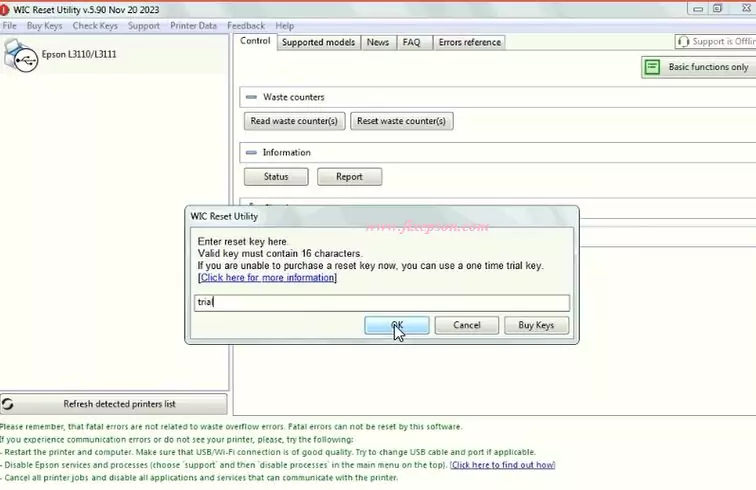Viewport: 756px width, 490px height.
Task: Open the Printer Data menu
Action: [193, 26]
